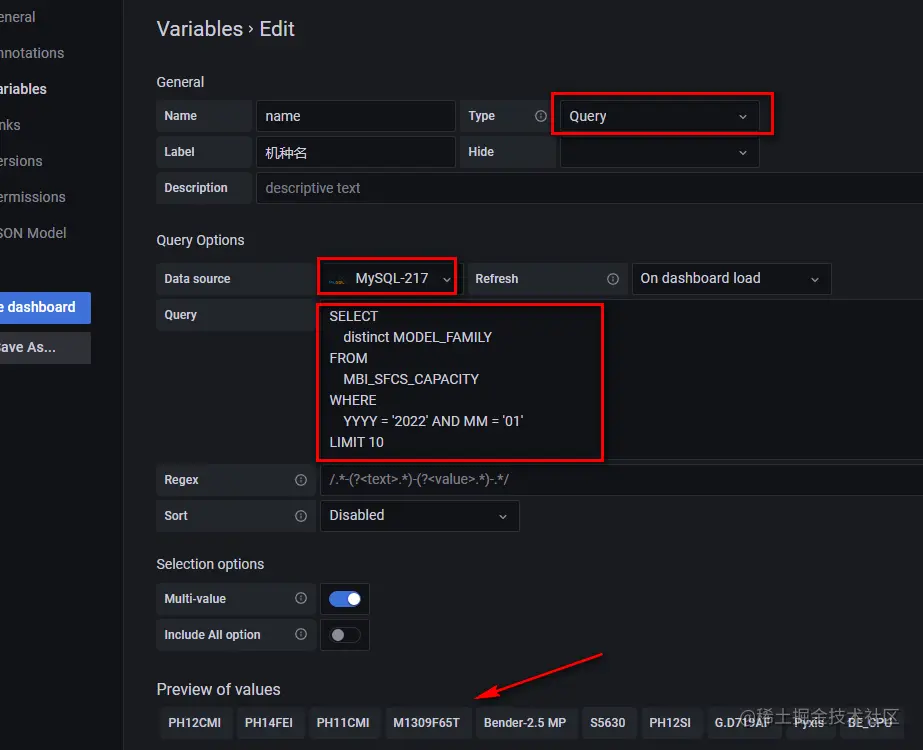Click the distinct MODEL_FAMILY line in query

(x=417, y=337)
